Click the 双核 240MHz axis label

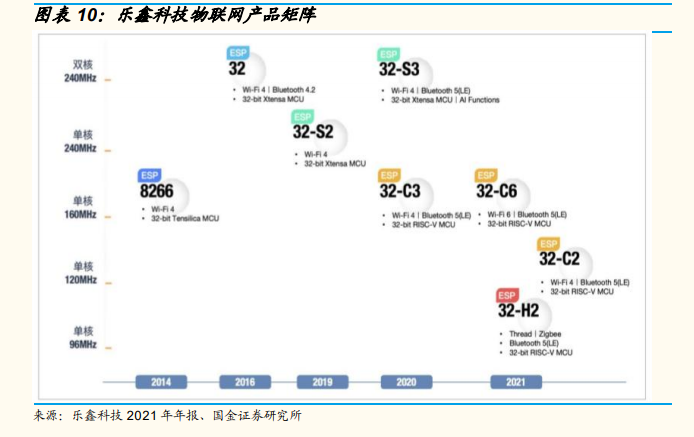[81, 71]
